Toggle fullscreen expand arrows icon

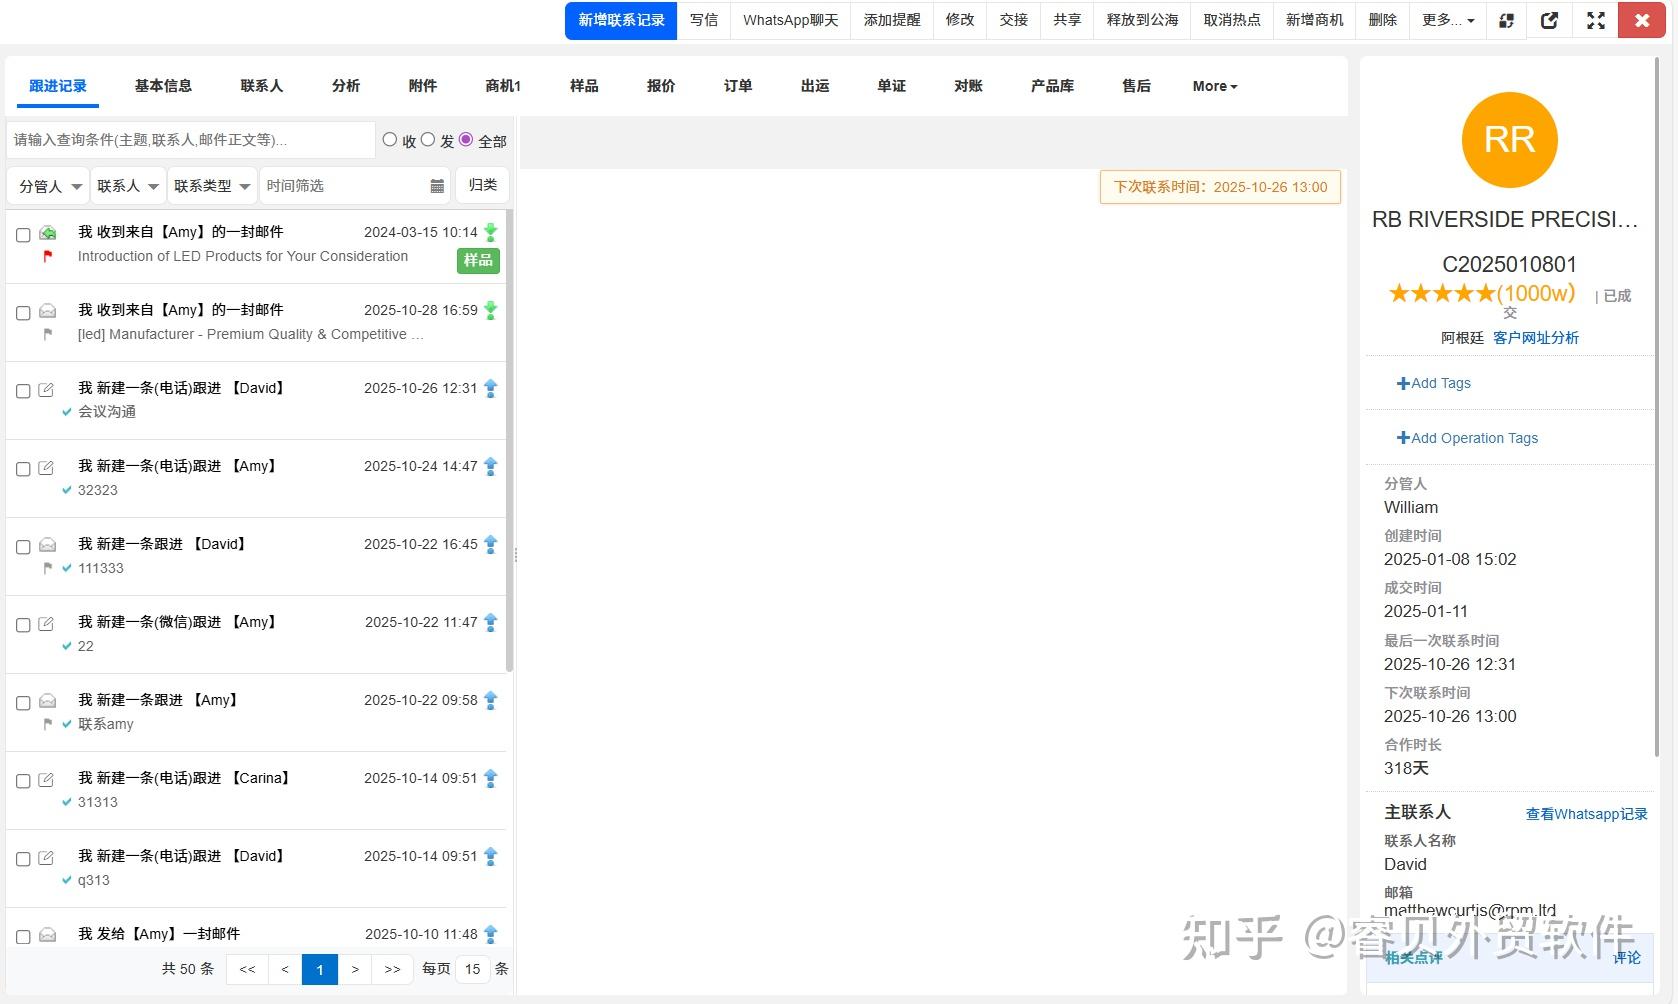tap(1596, 20)
